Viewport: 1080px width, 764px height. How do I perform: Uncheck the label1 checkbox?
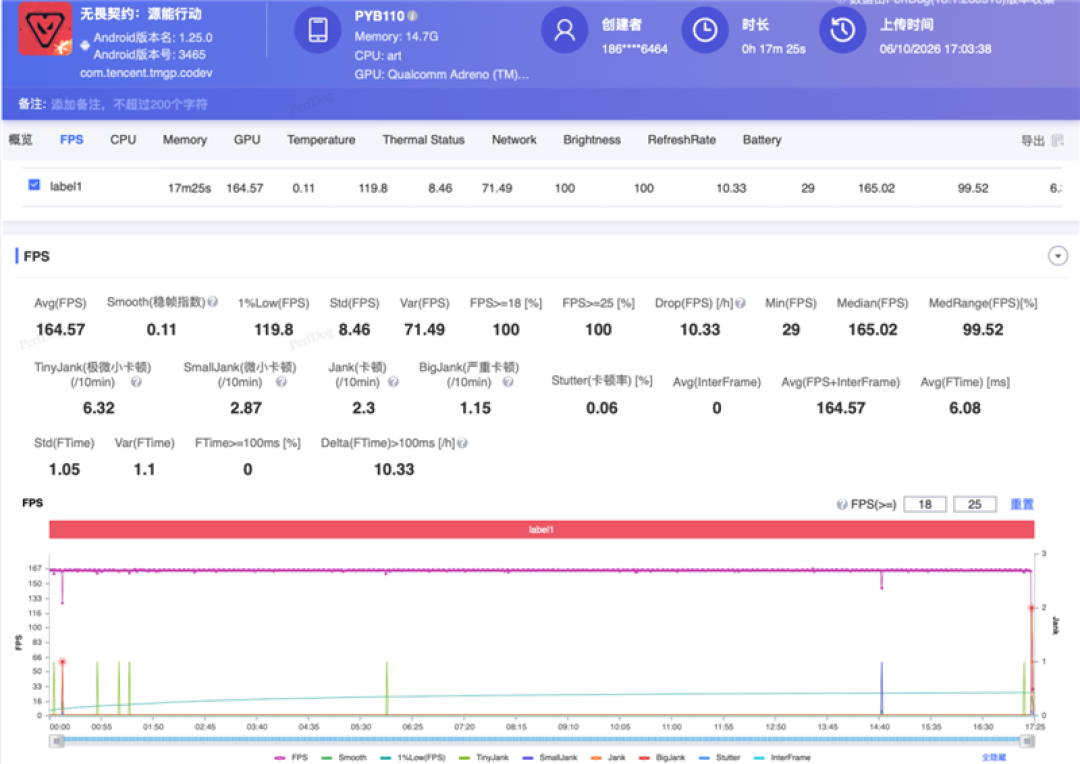pos(34,185)
